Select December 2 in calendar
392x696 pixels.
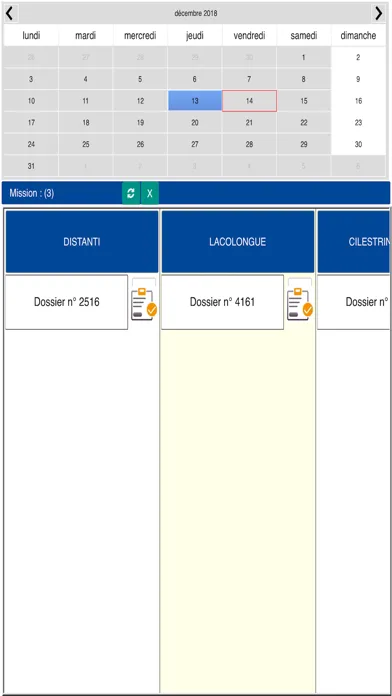358,57
